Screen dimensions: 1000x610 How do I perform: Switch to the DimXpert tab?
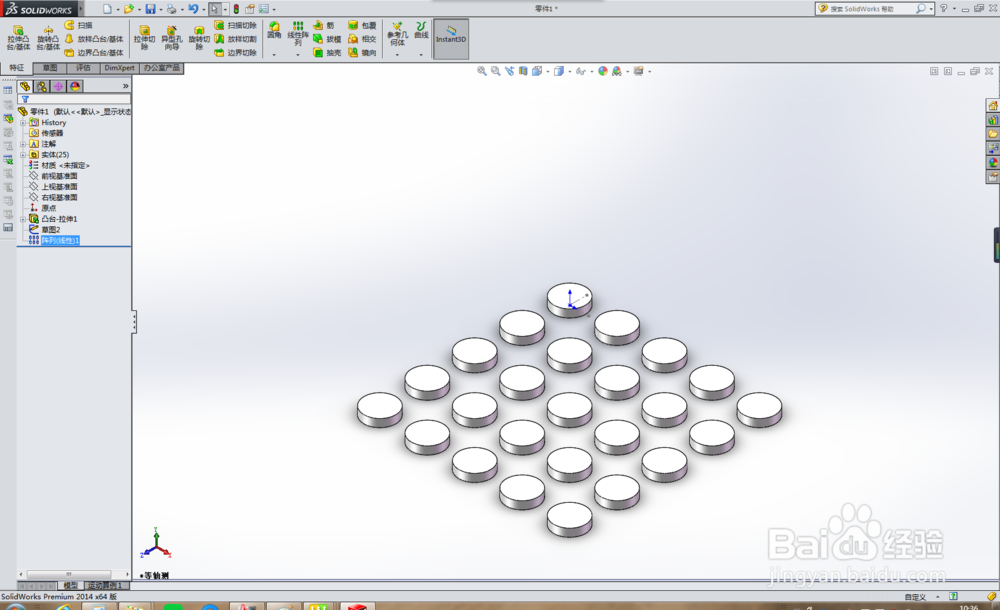119,68
